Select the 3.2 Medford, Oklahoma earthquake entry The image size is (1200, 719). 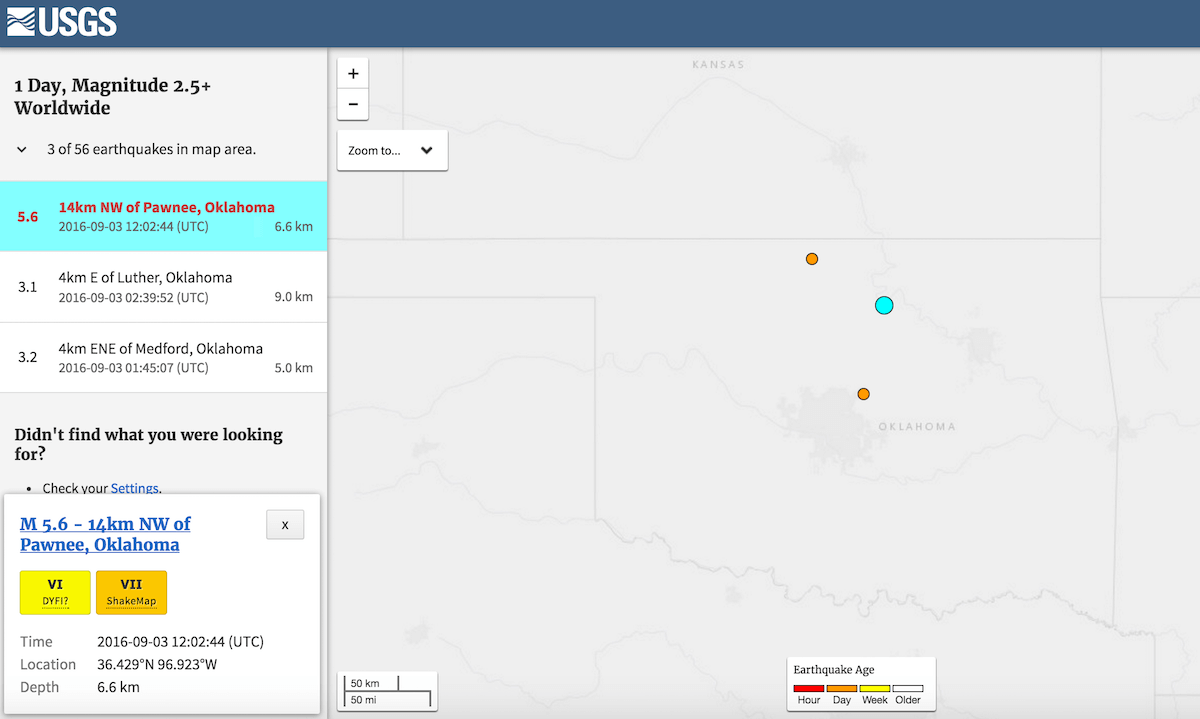164,358
